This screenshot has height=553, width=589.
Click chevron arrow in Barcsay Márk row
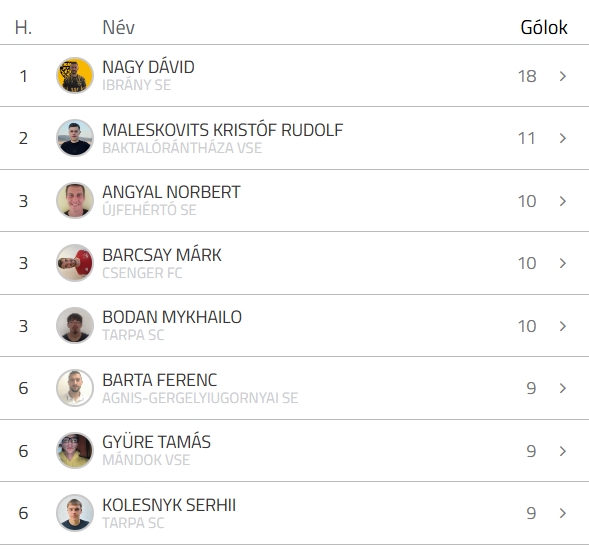click(562, 263)
